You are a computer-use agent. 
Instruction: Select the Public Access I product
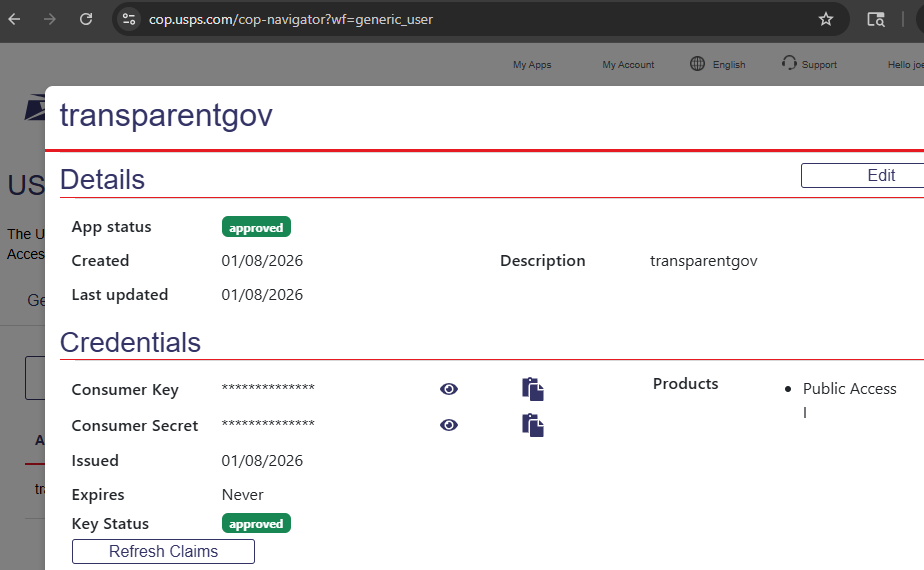[x=849, y=389]
